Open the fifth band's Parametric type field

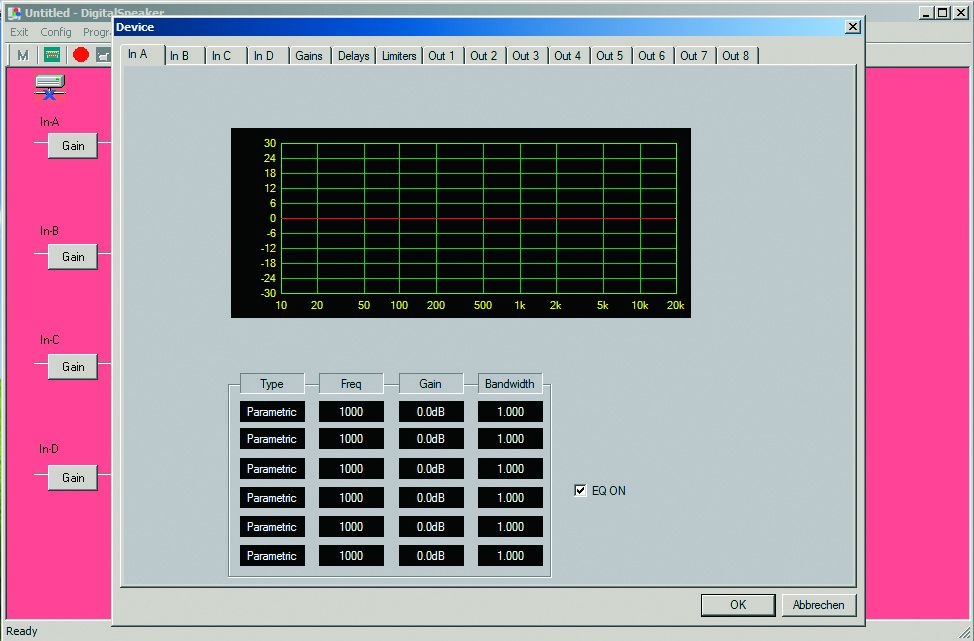coord(272,527)
